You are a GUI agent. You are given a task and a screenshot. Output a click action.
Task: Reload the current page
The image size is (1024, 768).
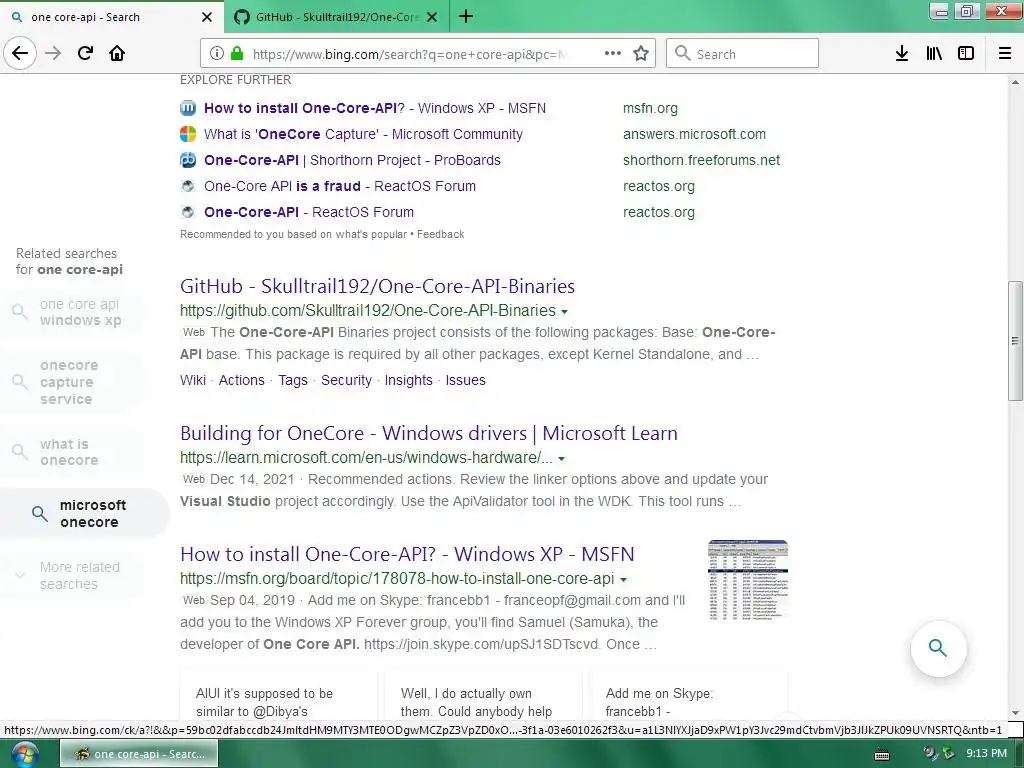click(x=85, y=53)
